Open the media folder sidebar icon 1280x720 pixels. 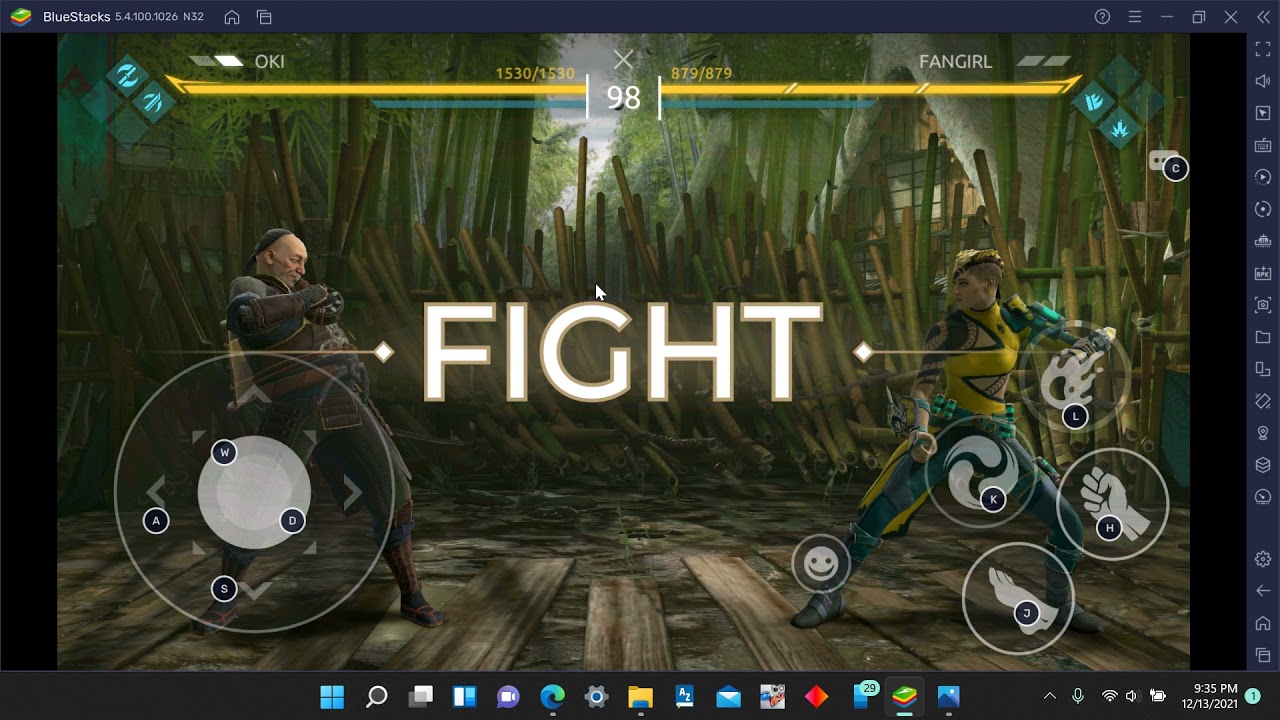pos(1263,337)
